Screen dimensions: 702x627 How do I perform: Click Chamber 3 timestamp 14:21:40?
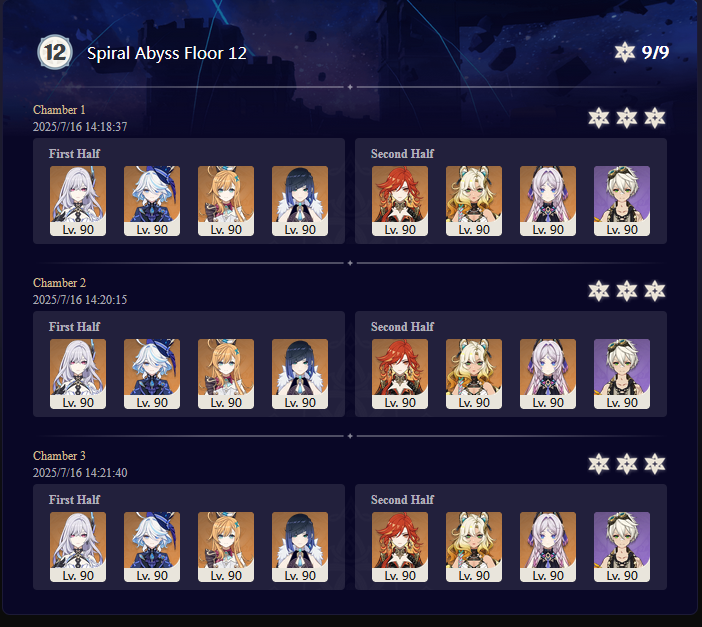(80, 472)
